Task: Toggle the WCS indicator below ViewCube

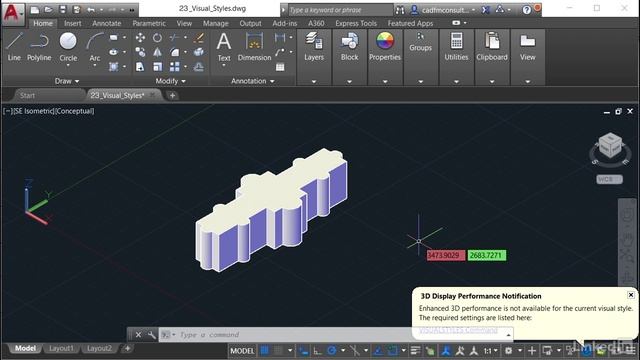Action: [x=609, y=179]
